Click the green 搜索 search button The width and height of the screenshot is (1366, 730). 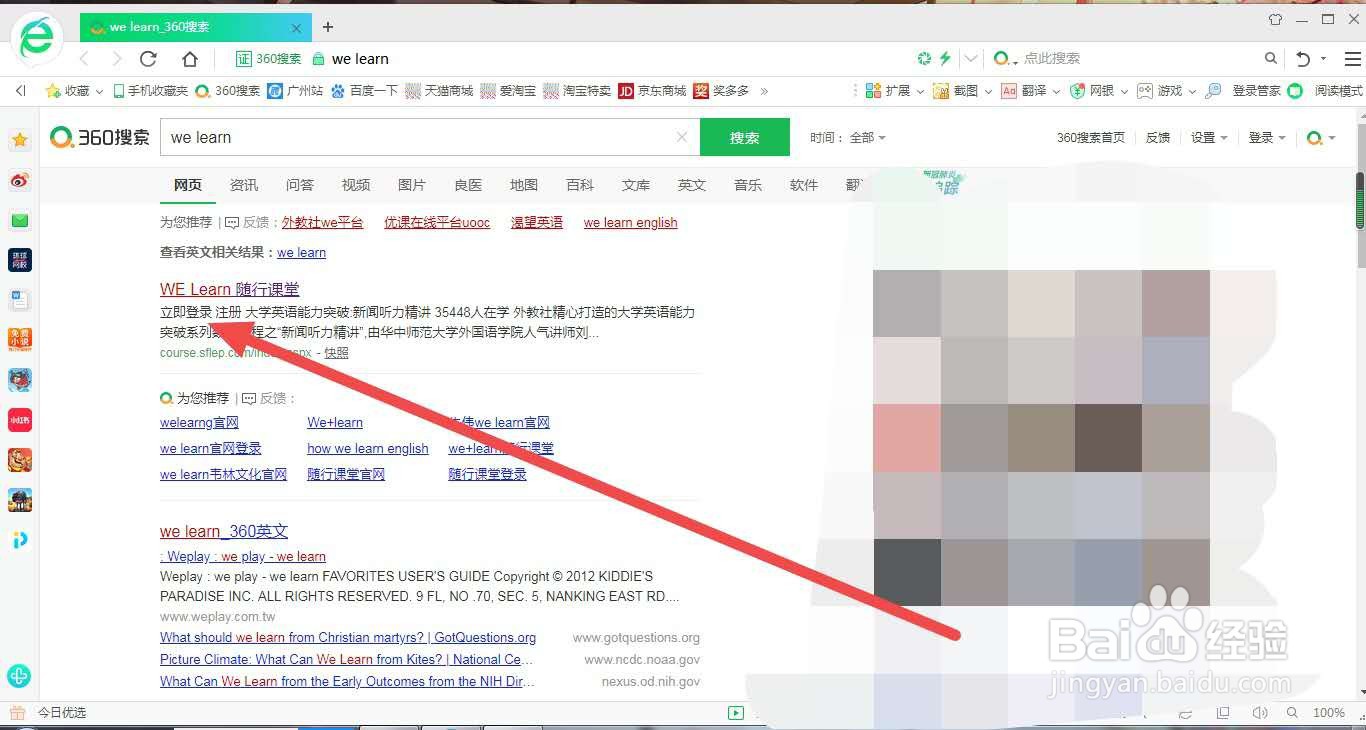click(x=744, y=137)
